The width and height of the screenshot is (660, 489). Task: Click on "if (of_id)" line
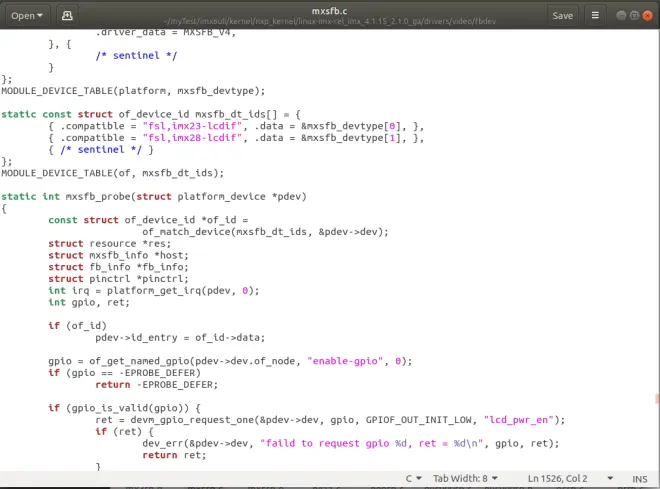coord(77,326)
